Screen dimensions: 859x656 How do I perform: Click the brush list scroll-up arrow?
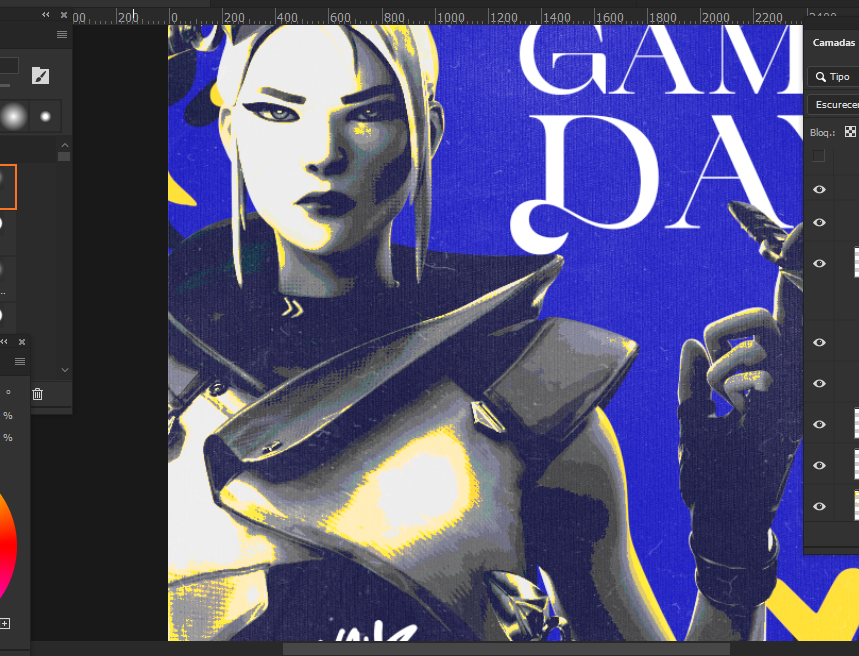(x=65, y=145)
